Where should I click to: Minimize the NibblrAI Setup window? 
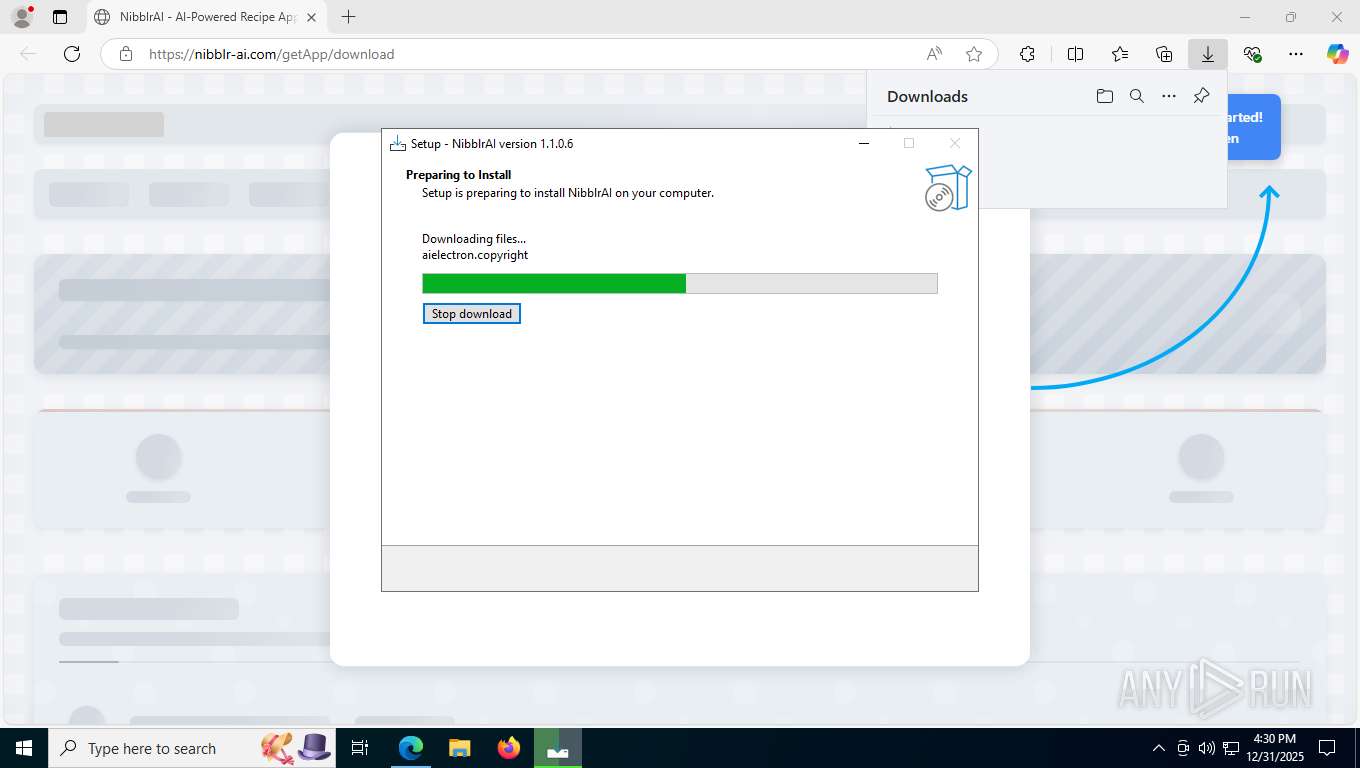point(864,143)
